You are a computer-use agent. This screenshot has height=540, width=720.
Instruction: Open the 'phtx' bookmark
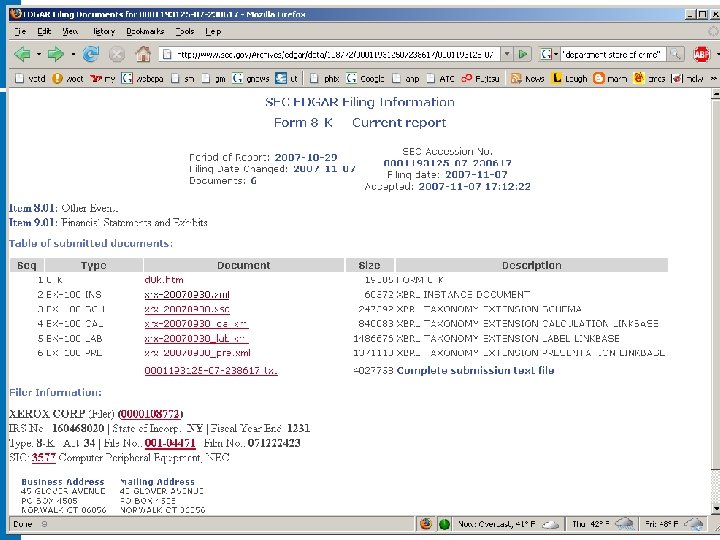(x=325, y=79)
